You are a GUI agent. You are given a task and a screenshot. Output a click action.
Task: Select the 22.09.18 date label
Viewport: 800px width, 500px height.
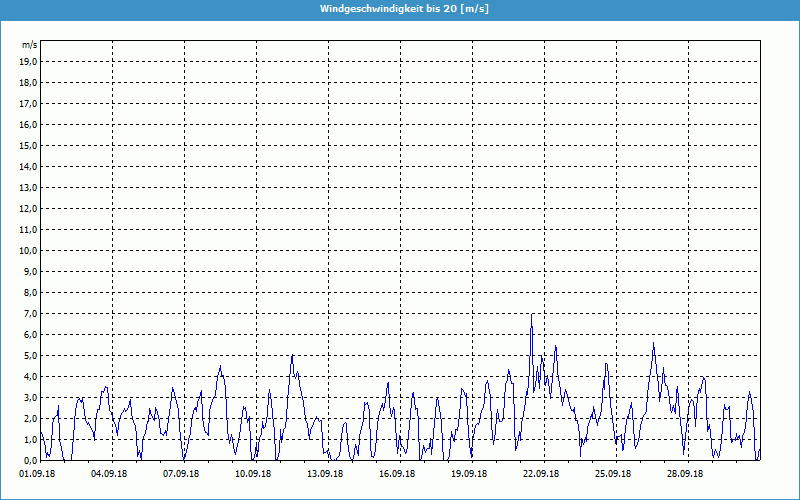(x=544, y=474)
